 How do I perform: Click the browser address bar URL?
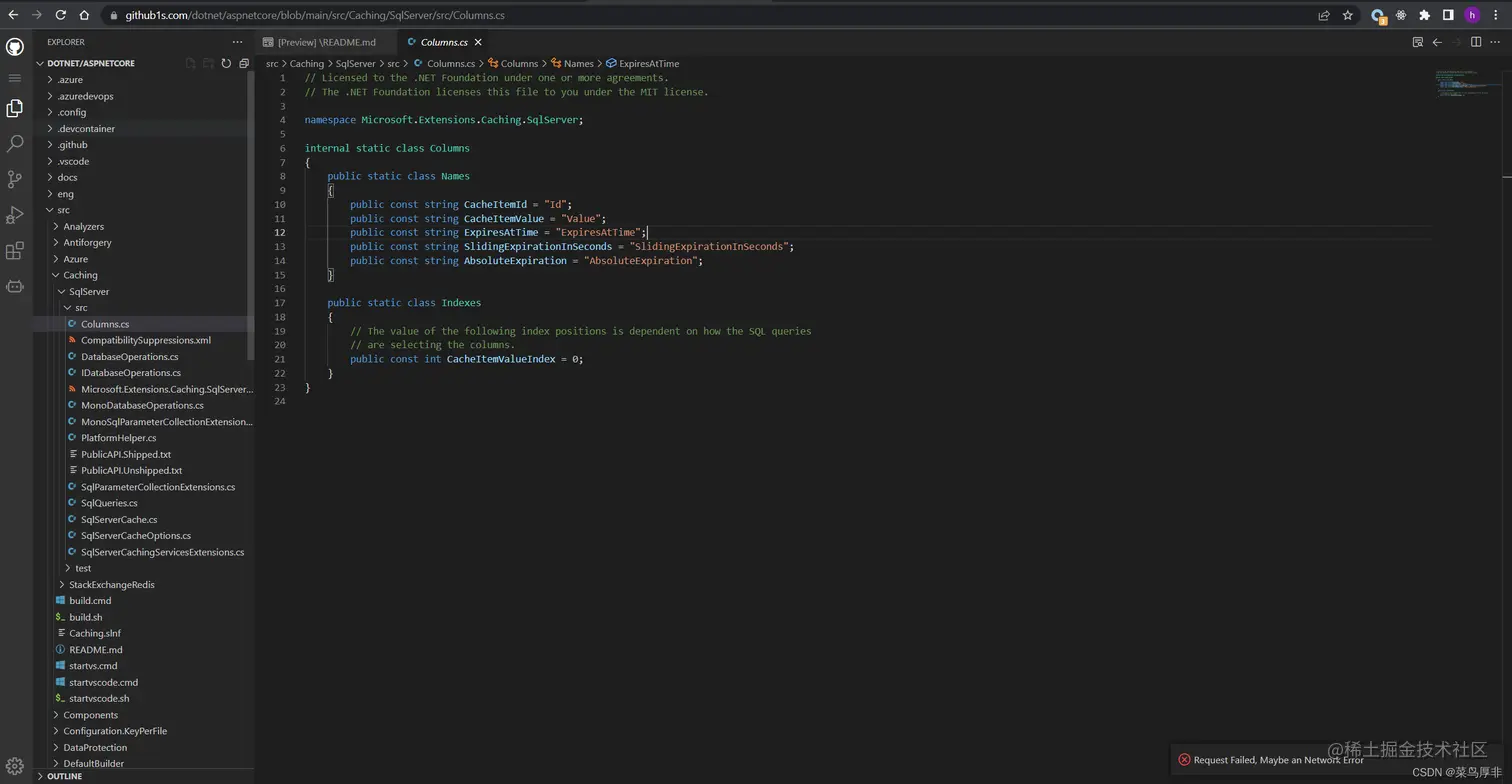point(315,15)
